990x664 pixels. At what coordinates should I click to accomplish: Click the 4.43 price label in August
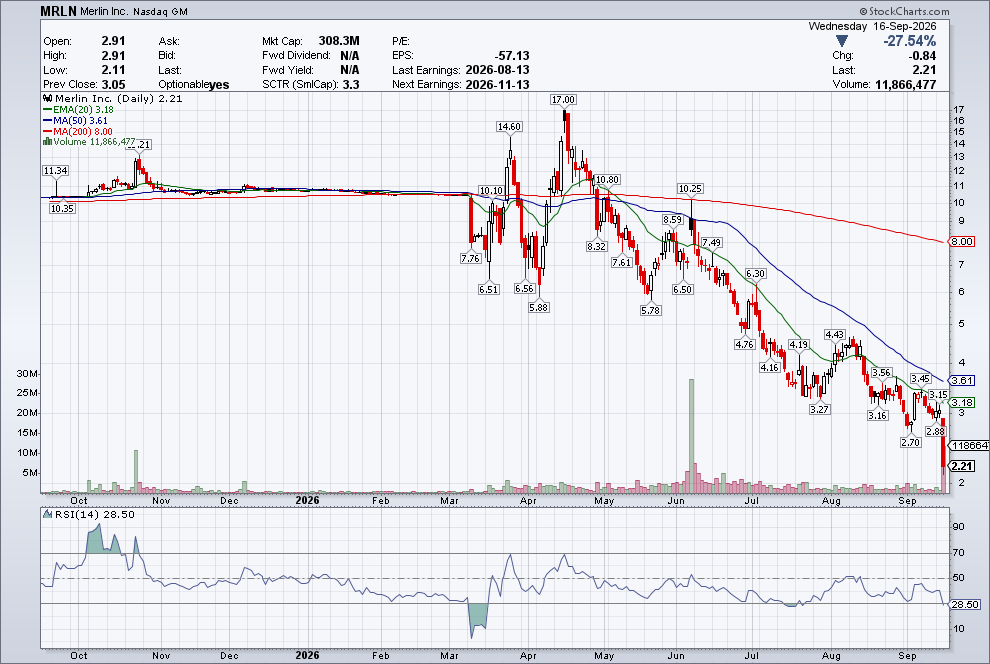pyautogui.click(x=834, y=335)
